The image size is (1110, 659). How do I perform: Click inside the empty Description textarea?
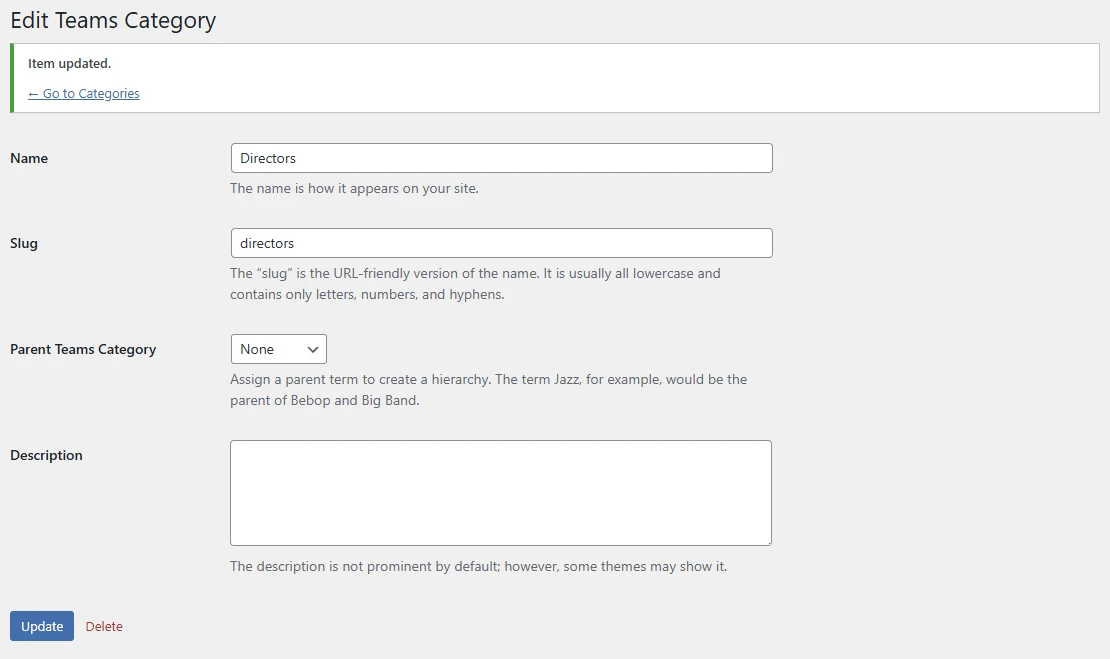500,492
